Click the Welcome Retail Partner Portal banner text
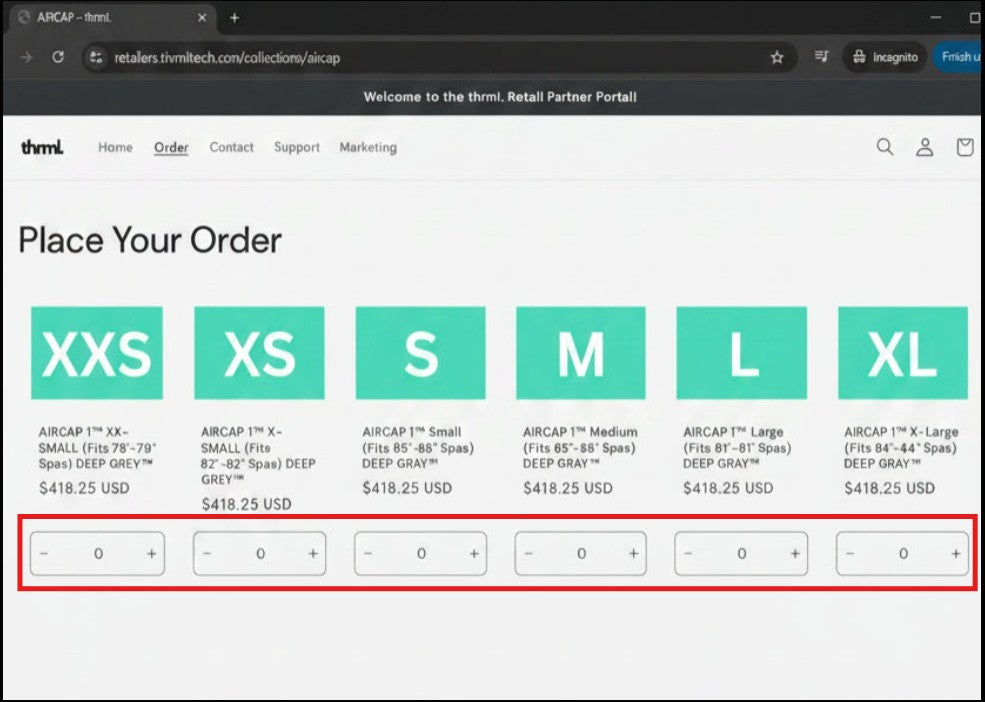The width and height of the screenshot is (985, 702). (x=500, y=97)
